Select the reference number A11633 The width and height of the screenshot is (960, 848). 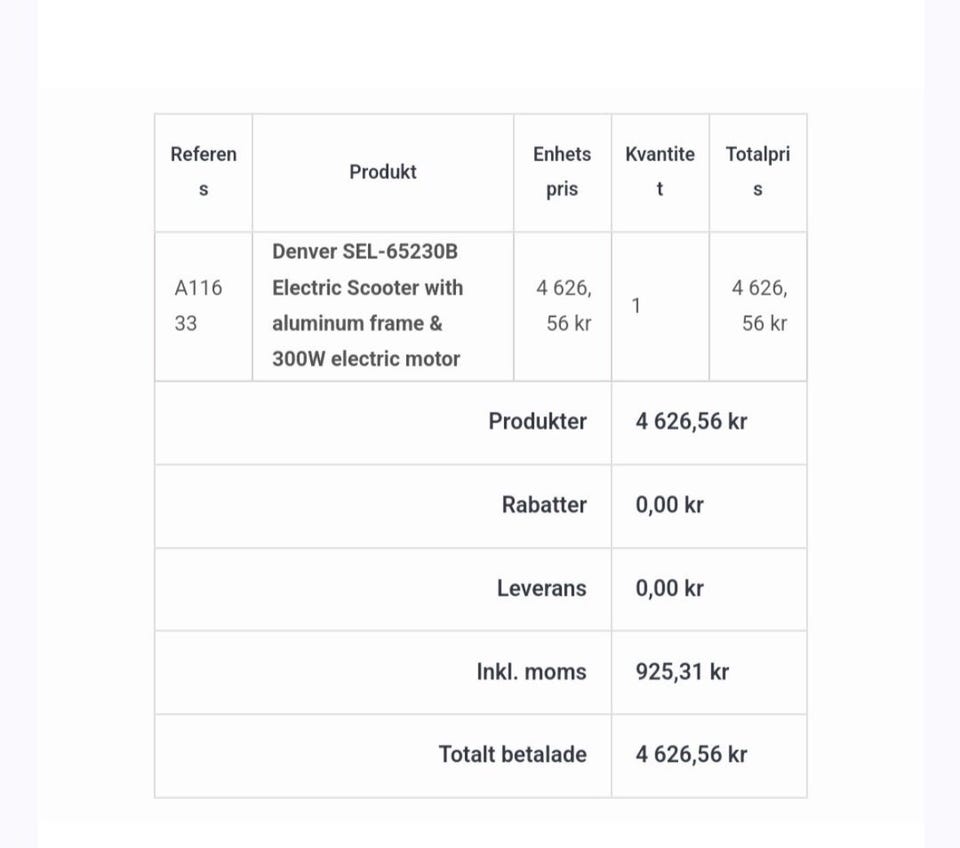coord(198,306)
